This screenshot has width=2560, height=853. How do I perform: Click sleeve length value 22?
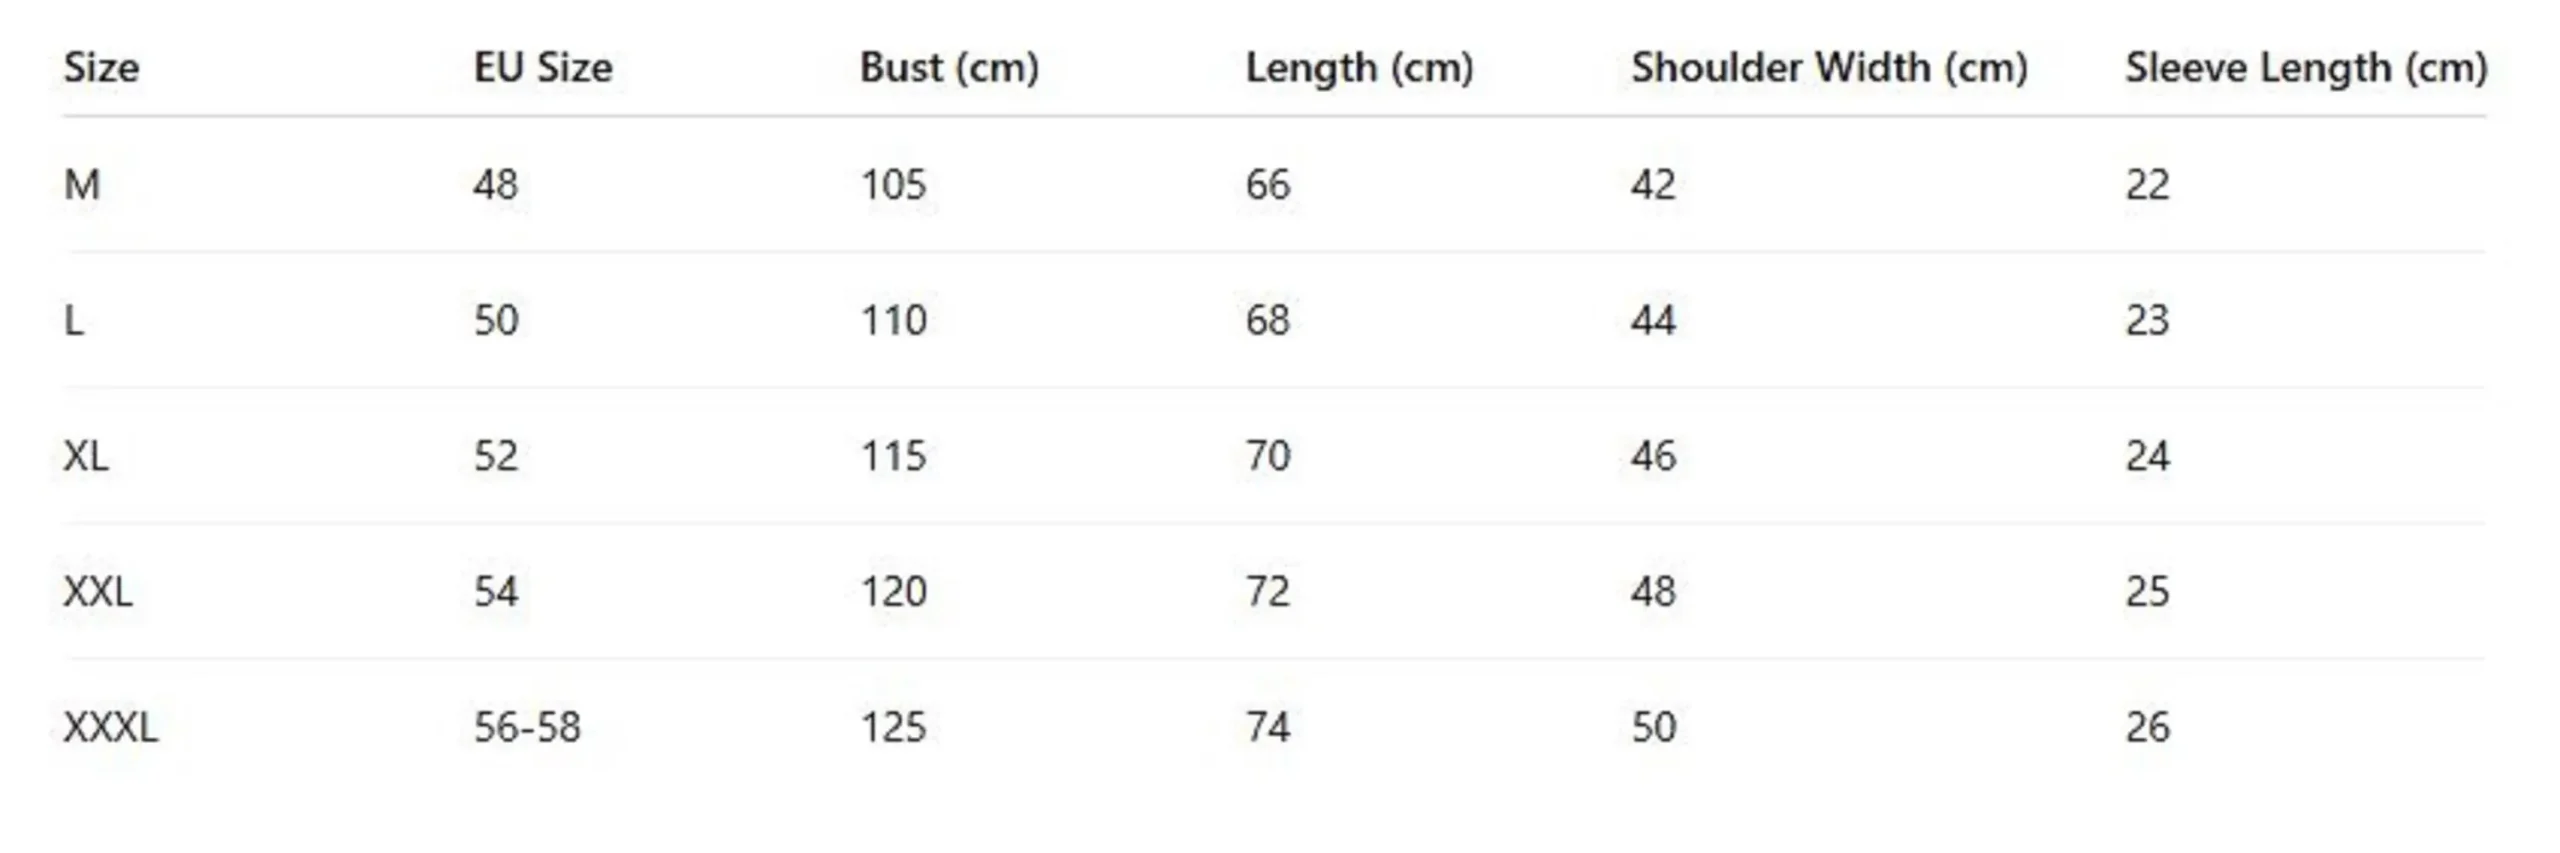(x=2147, y=185)
